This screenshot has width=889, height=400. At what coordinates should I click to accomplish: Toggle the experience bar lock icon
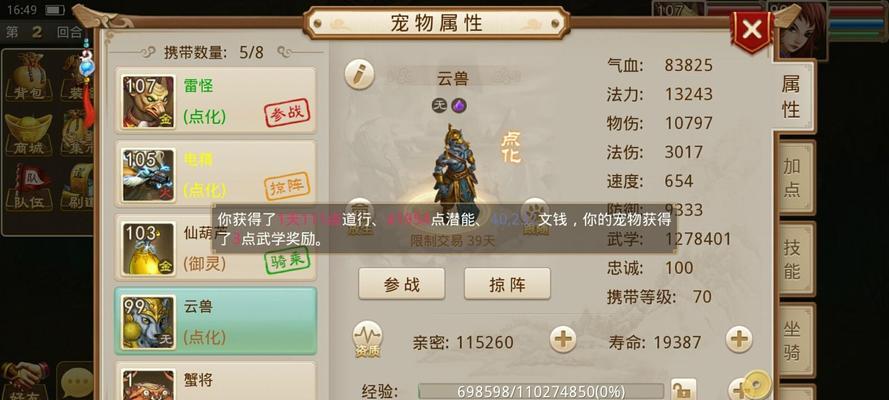683,390
